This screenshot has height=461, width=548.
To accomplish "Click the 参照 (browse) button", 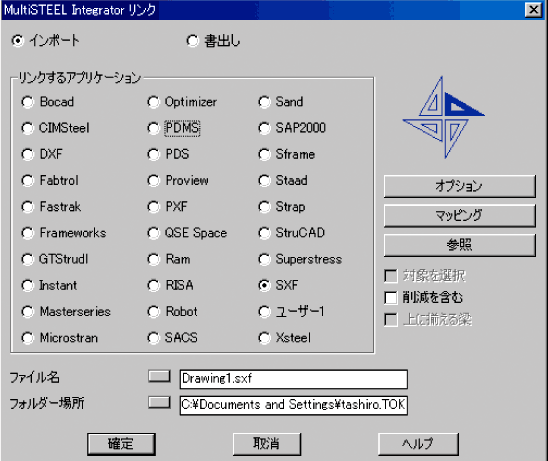I will 460,245.
